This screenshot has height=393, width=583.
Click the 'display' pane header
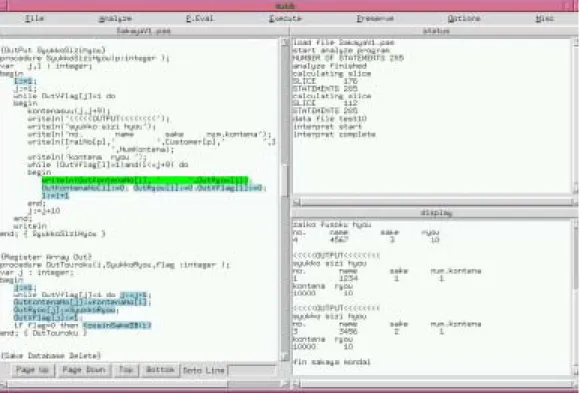(436, 213)
